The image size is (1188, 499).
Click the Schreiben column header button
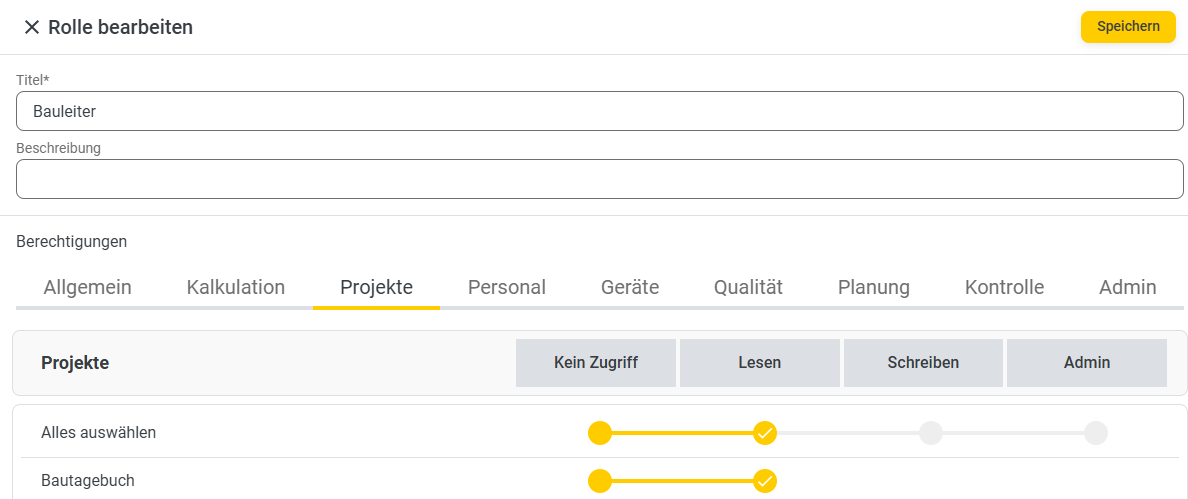point(924,363)
